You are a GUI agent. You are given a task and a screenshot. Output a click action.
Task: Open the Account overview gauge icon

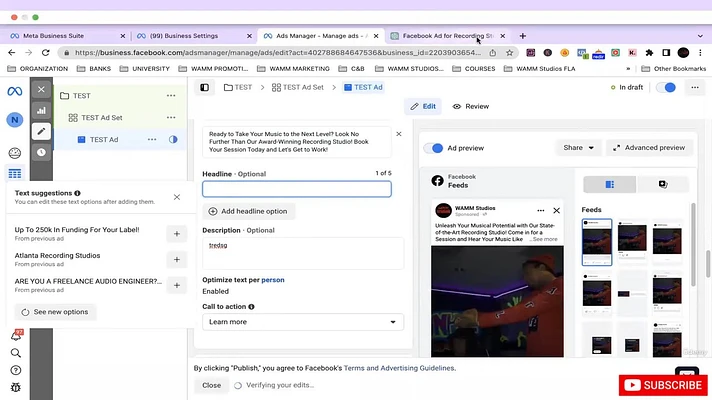(15, 153)
